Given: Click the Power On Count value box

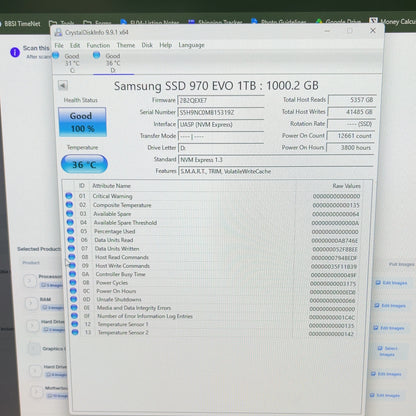Looking at the screenshot, I should pyautogui.click(x=351, y=136).
